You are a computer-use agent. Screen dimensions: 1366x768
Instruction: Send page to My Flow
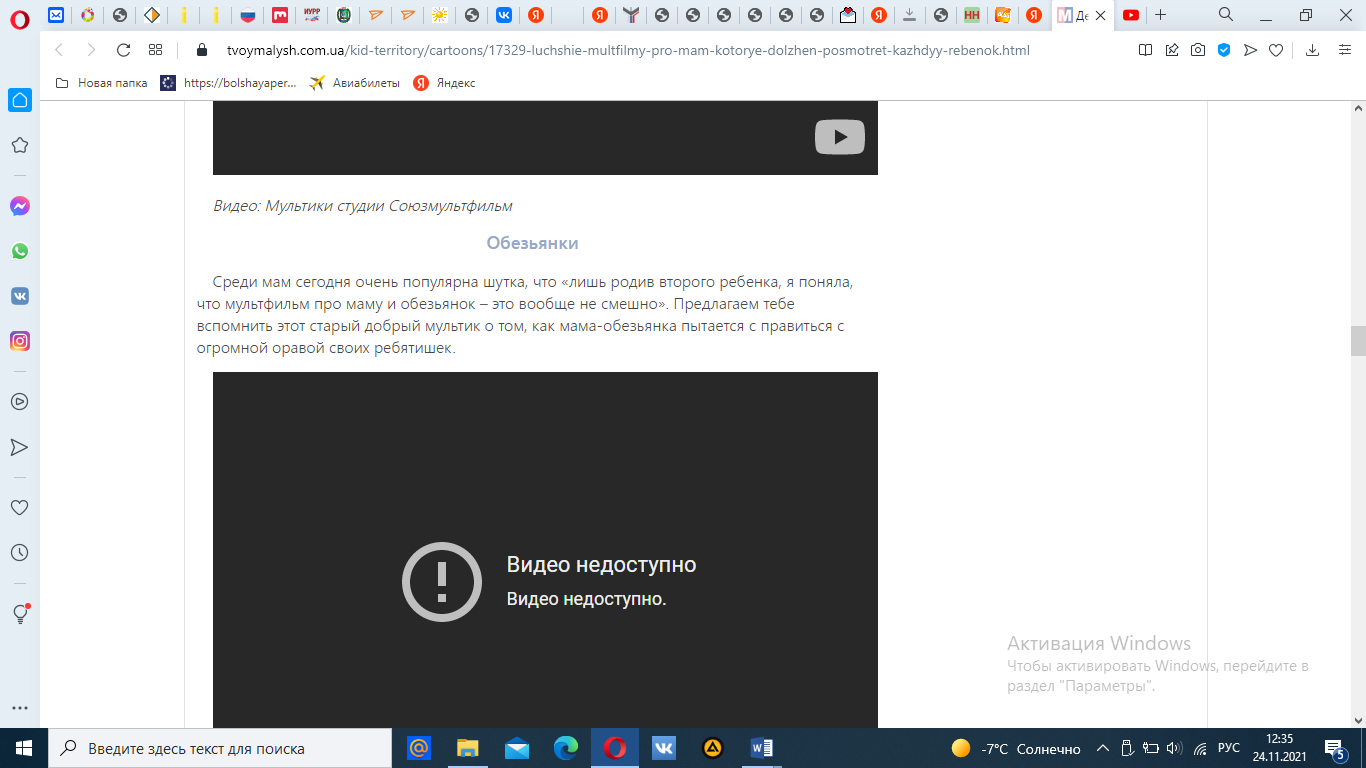coord(1250,50)
